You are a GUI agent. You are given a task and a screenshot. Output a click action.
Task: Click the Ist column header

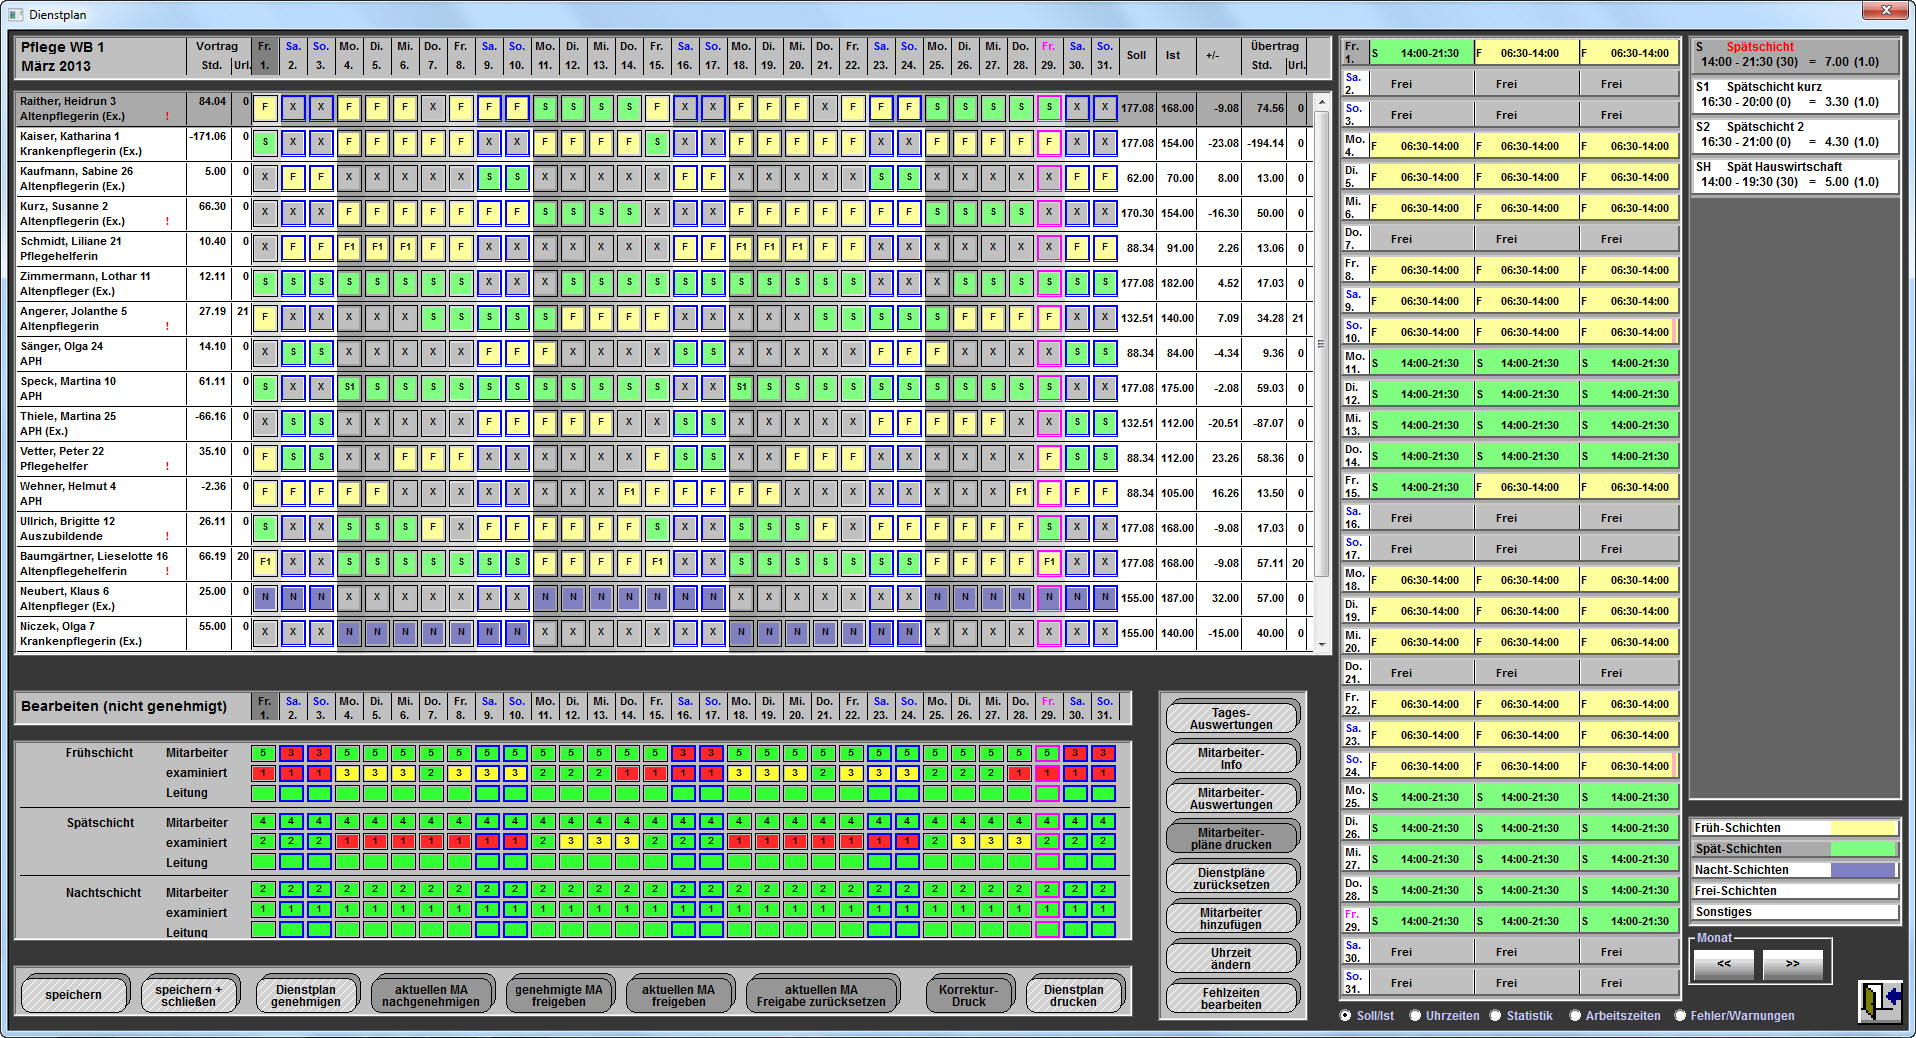(1173, 56)
